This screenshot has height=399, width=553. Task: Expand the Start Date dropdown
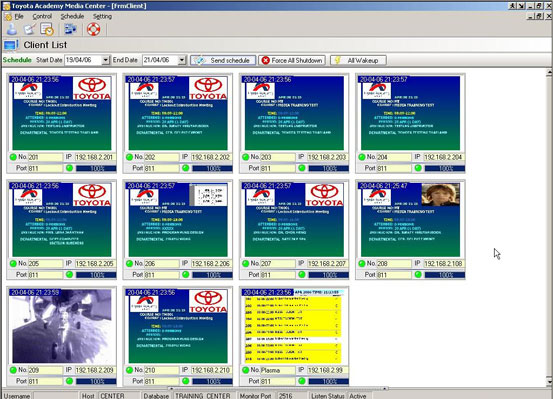coord(105,60)
